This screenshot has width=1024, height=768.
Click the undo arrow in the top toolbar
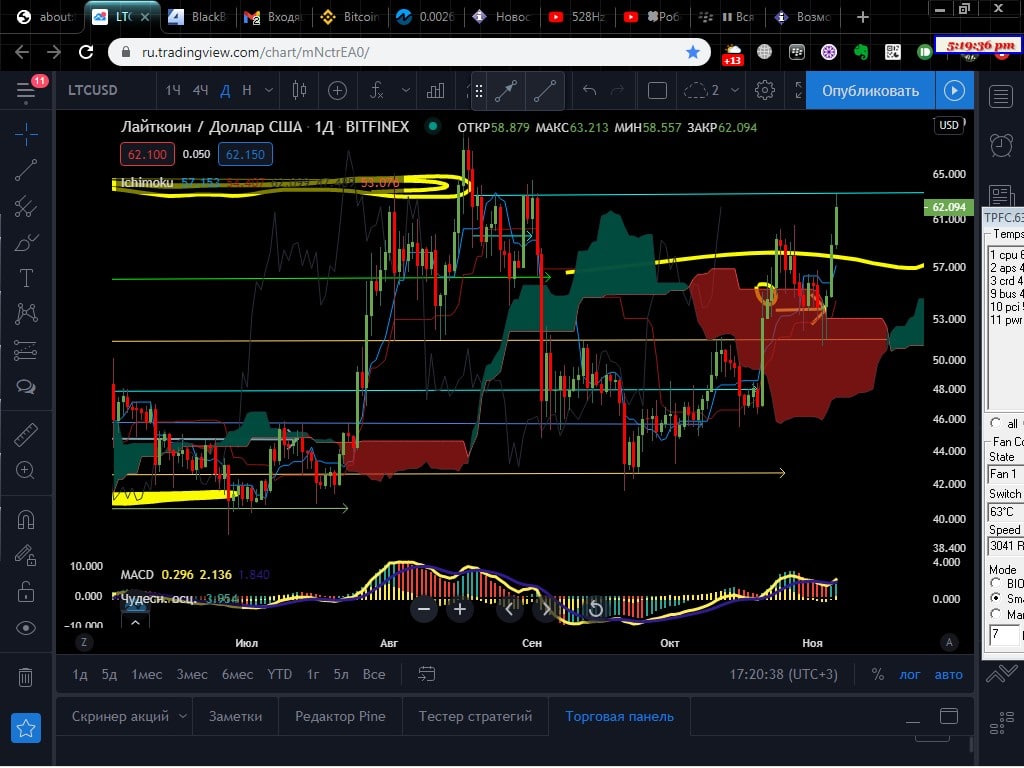tap(590, 91)
